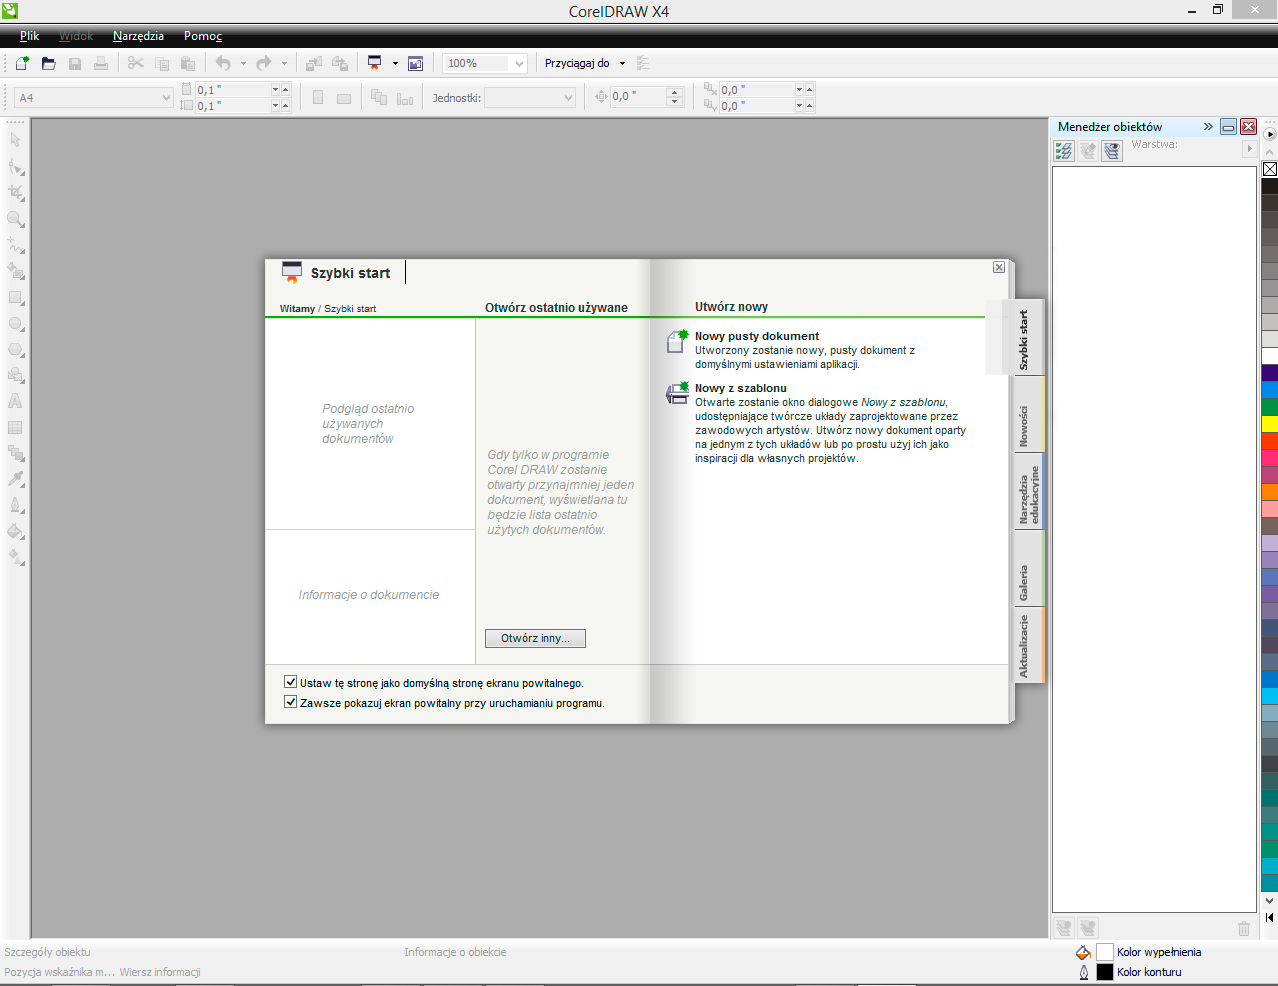
Task: Select the Crop tool in toolbox
Action: (16, 193)
